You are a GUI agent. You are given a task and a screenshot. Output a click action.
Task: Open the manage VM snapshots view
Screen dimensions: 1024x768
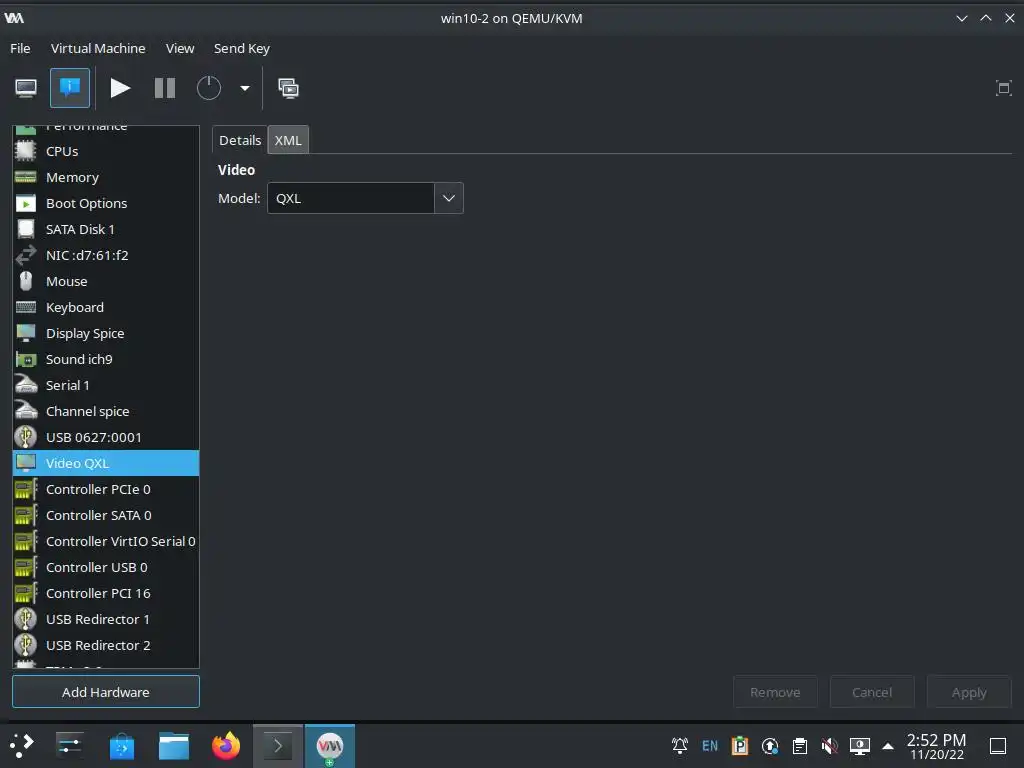click(288, 88)
